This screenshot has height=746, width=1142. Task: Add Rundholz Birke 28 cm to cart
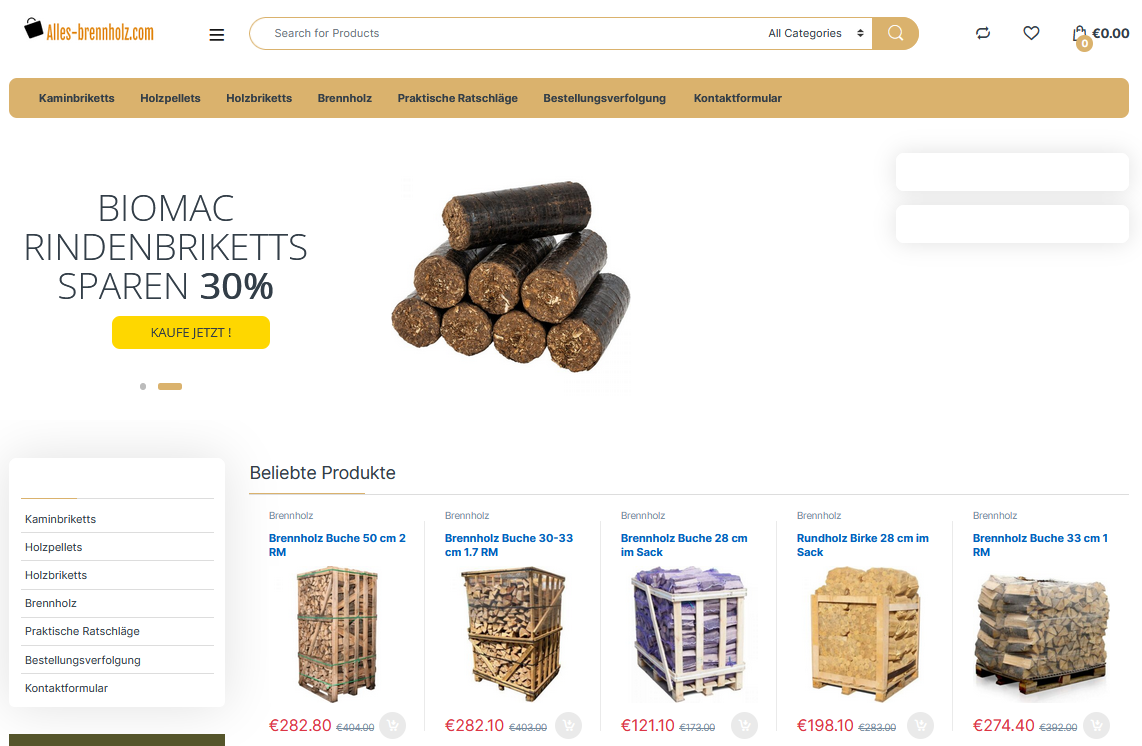click(921, 726)
